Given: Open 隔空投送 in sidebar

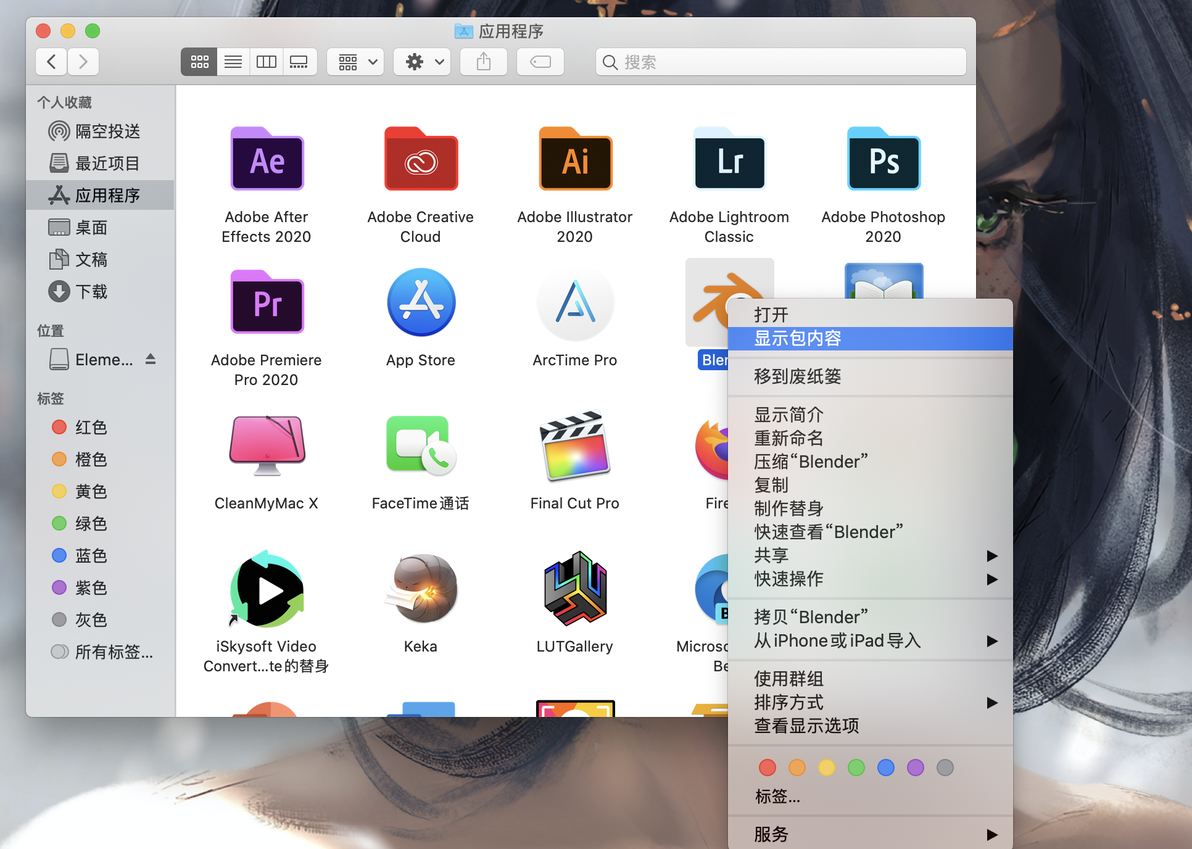Looking at the screenshot, I should [x=100, y=131].
